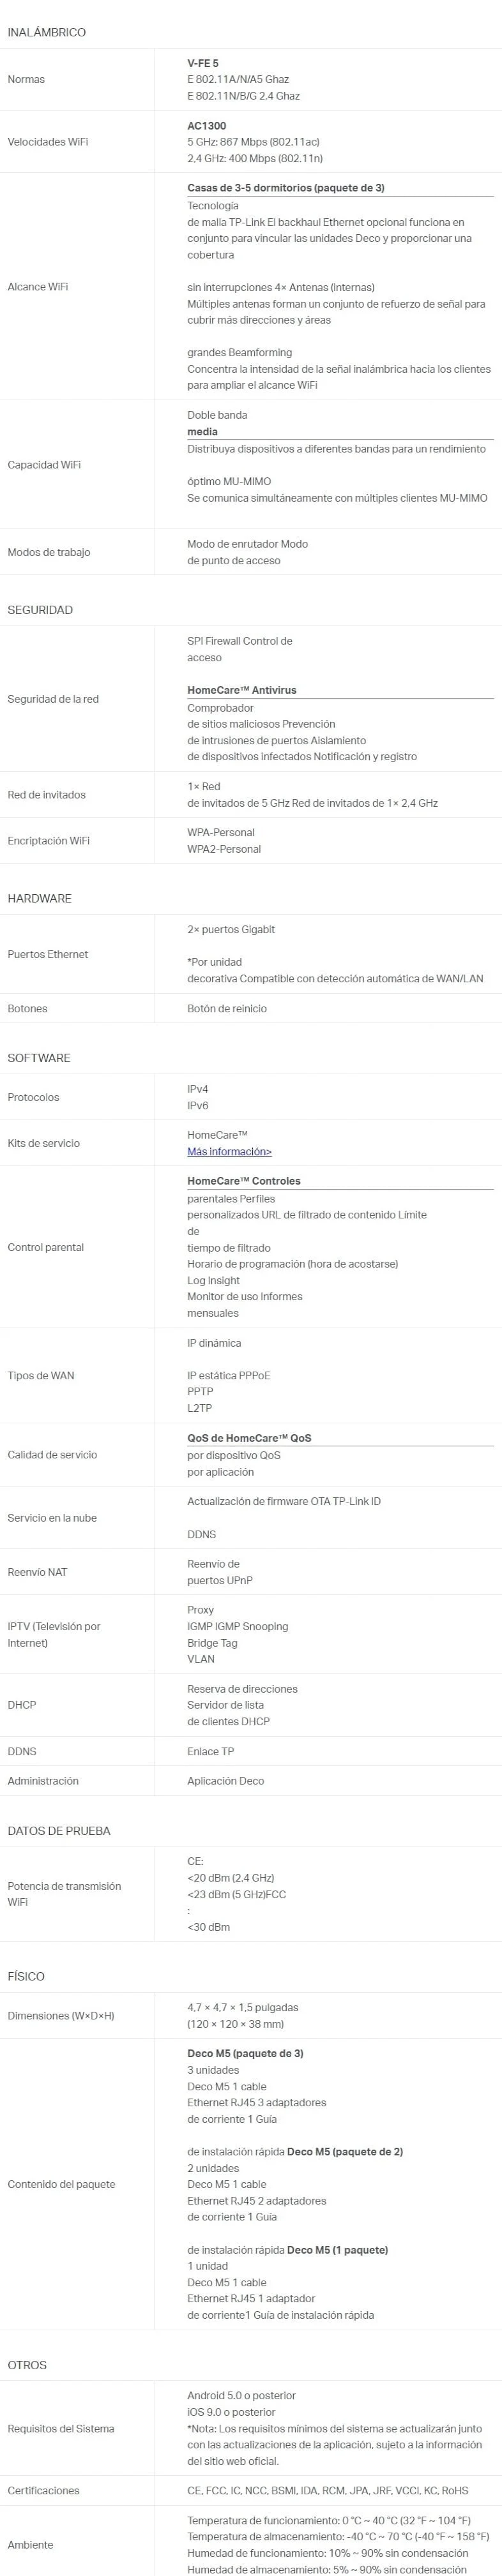502x2576 pixels.
Task: Select the Tipos de WAN row label
Action: [x=41, y=1375]
